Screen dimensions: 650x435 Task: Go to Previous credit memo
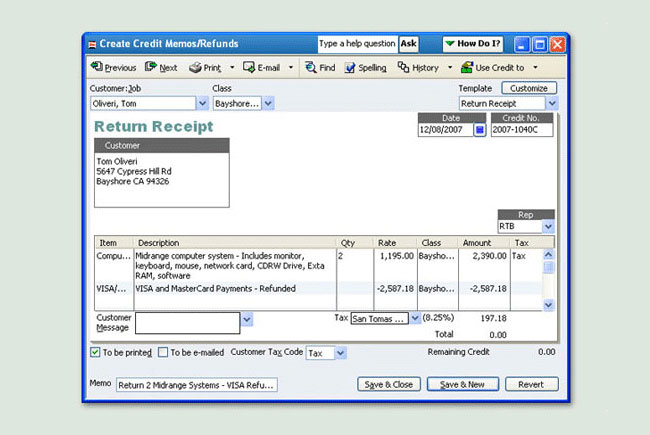click(114, 67)
